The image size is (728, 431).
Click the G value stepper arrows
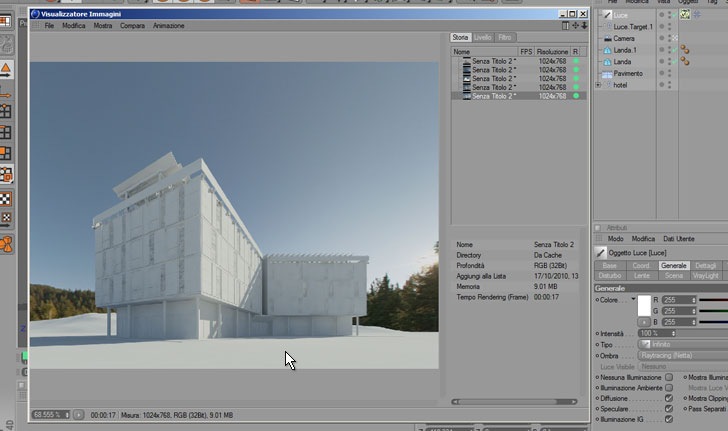coord(694,311)
